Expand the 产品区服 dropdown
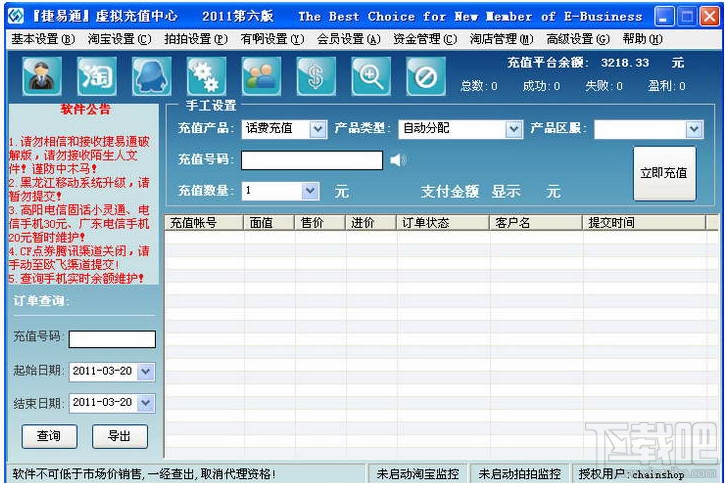The image size is (725, 483). pyautogui.click(x=694, y=129)
